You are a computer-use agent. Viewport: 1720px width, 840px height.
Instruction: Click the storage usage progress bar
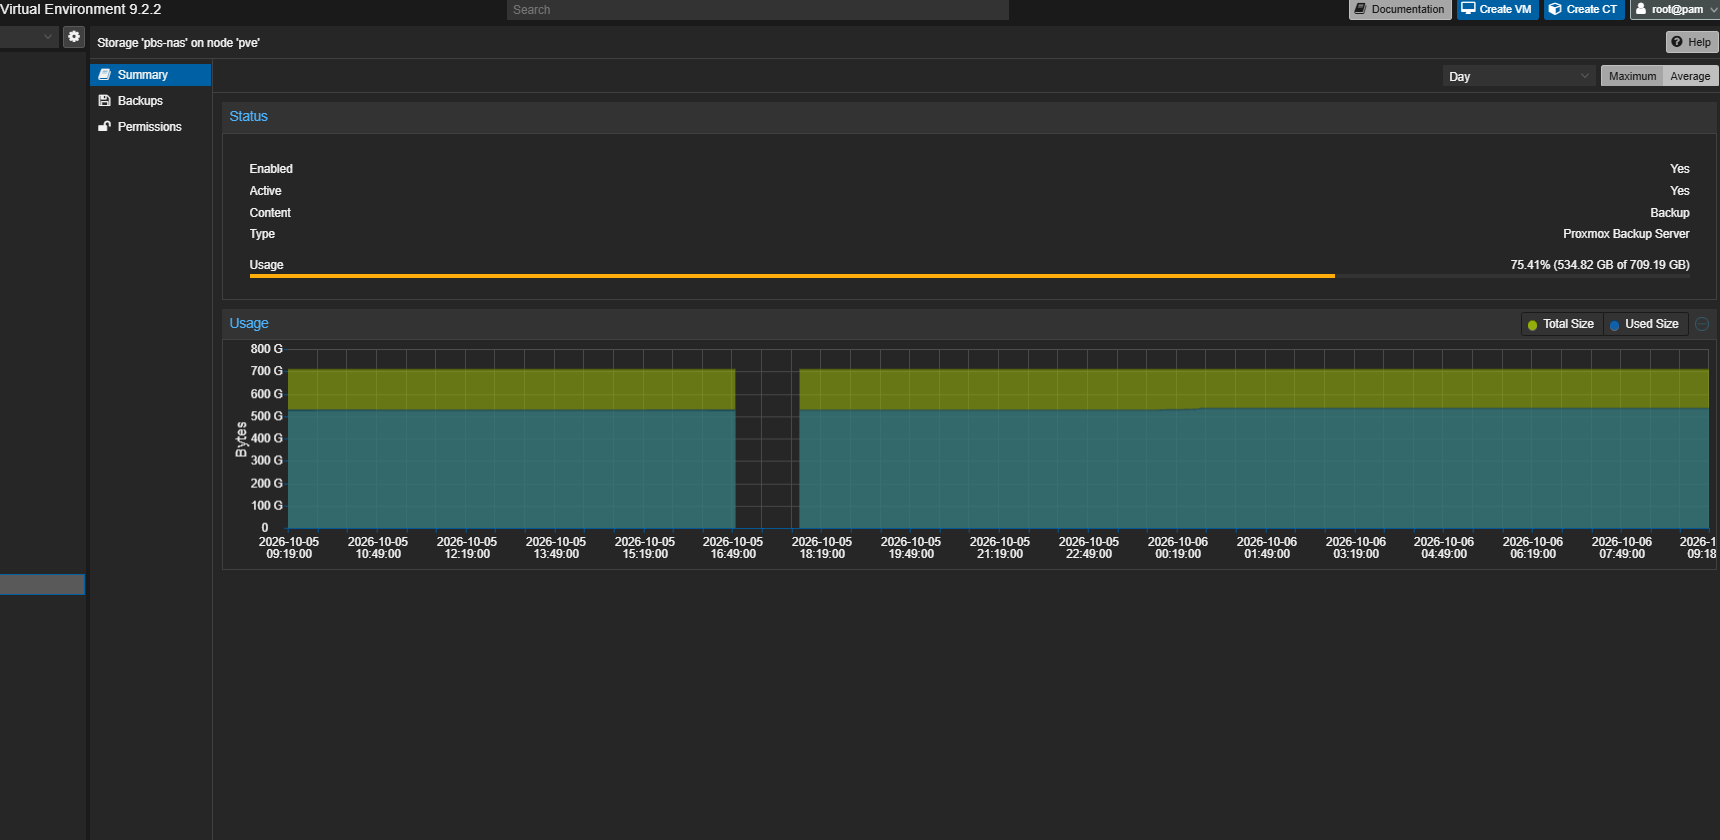coord(969,276)
